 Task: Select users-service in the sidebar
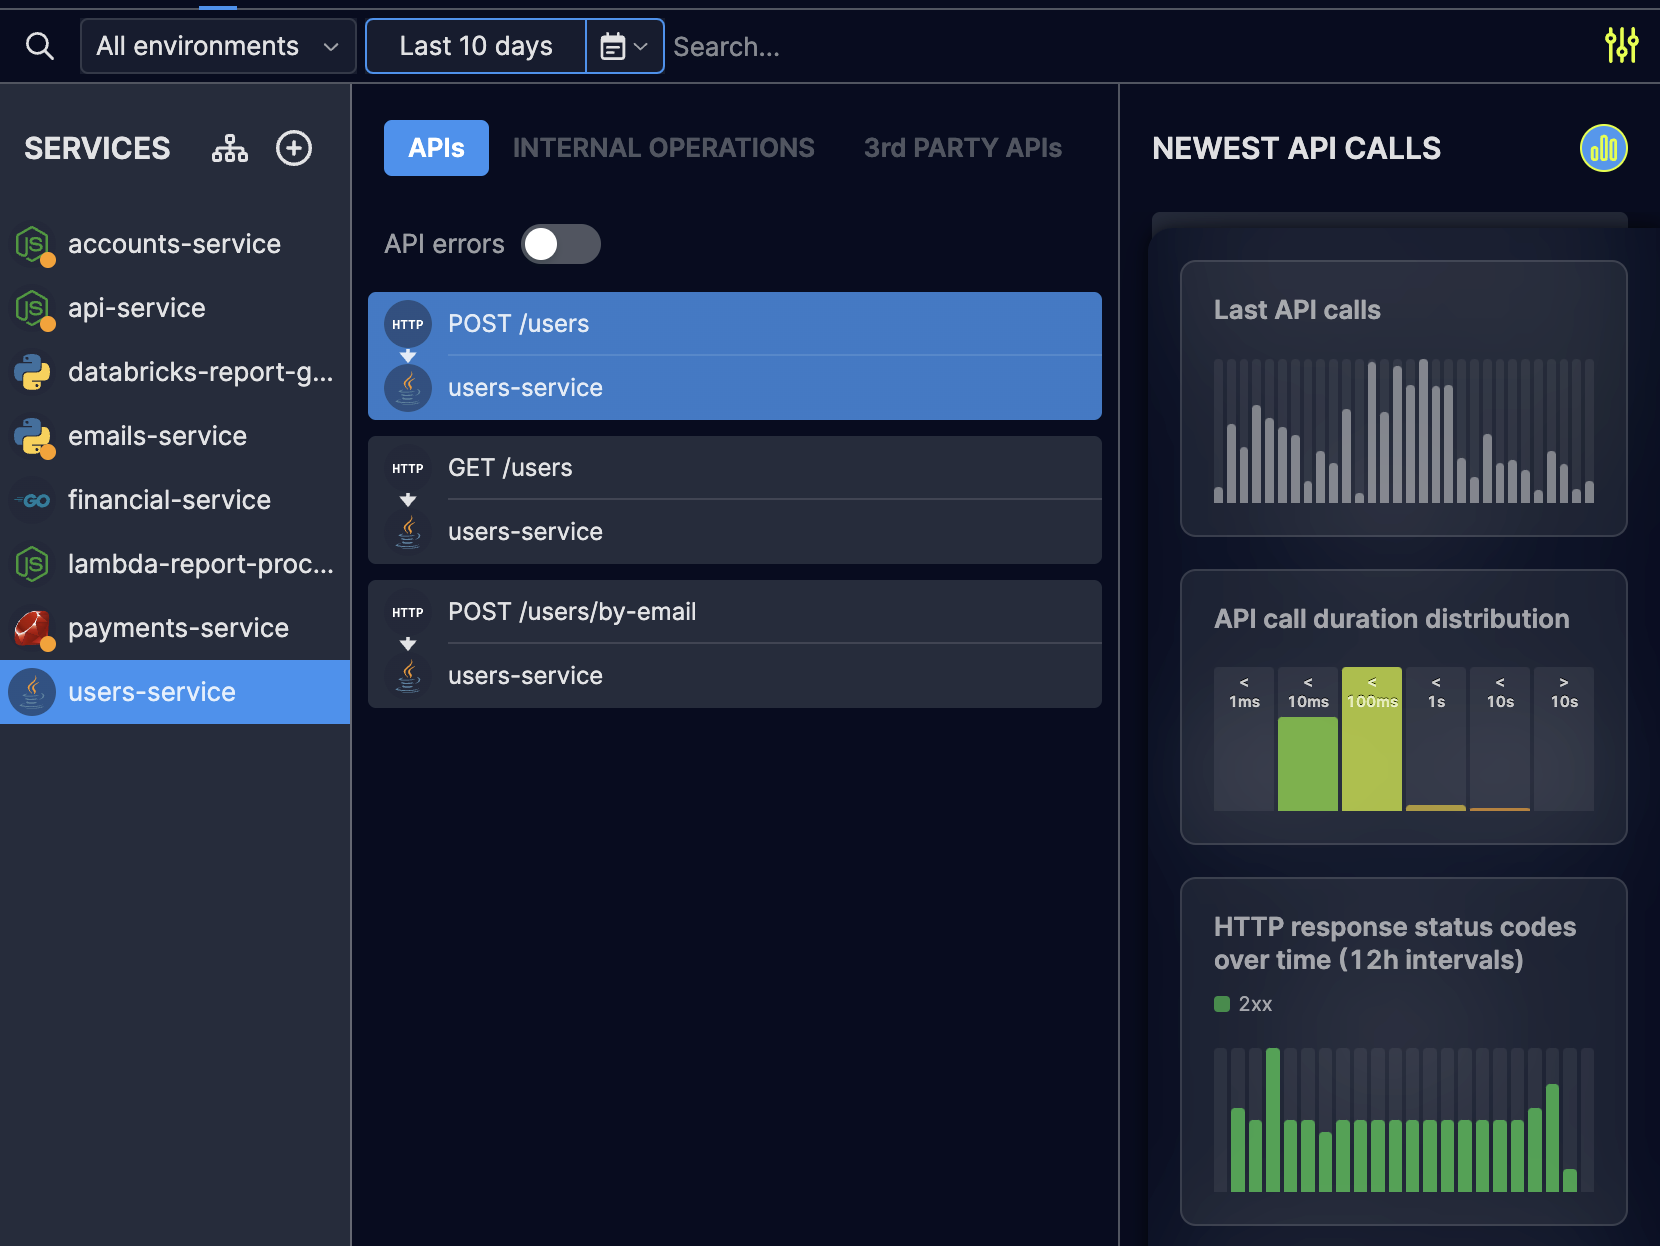tap(175, 692)
